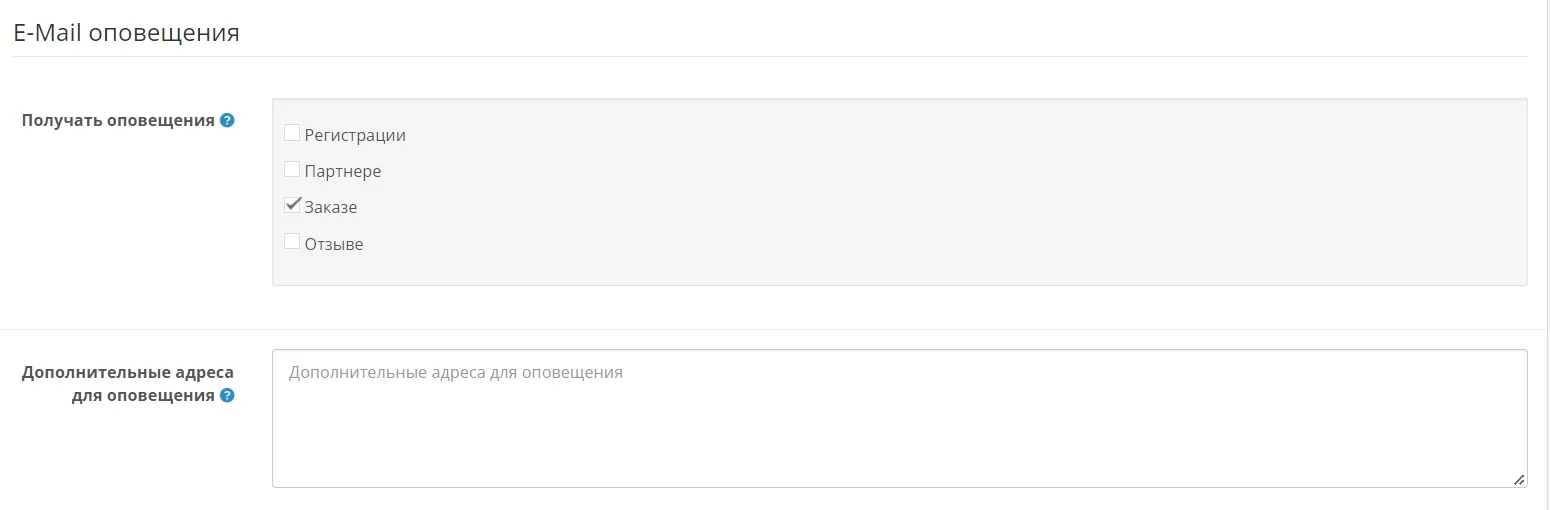Click empty space inside gray checkbox panel
This screenshot has width=1550, height=510.
point(950,192)
